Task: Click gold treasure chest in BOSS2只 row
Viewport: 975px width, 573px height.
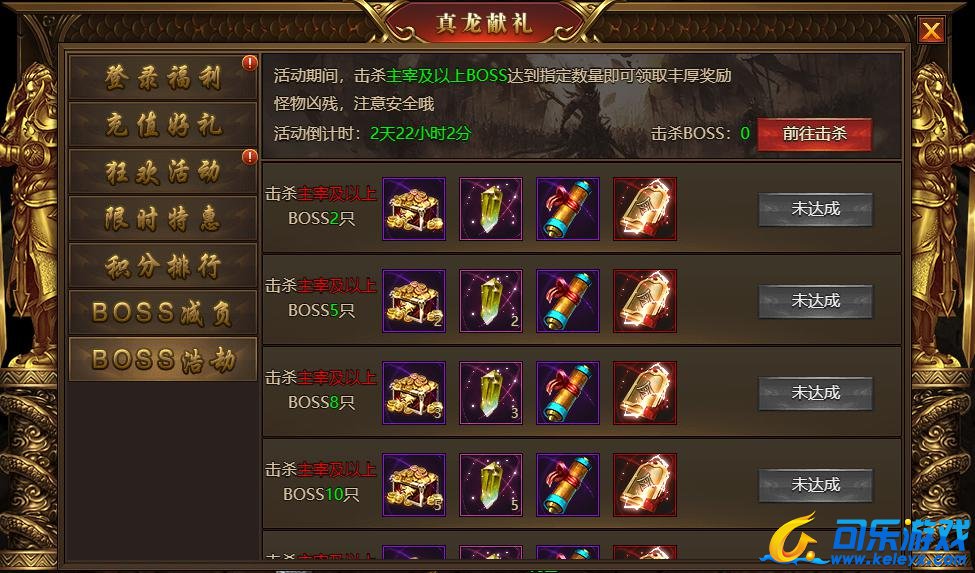Action: point(414,209)
